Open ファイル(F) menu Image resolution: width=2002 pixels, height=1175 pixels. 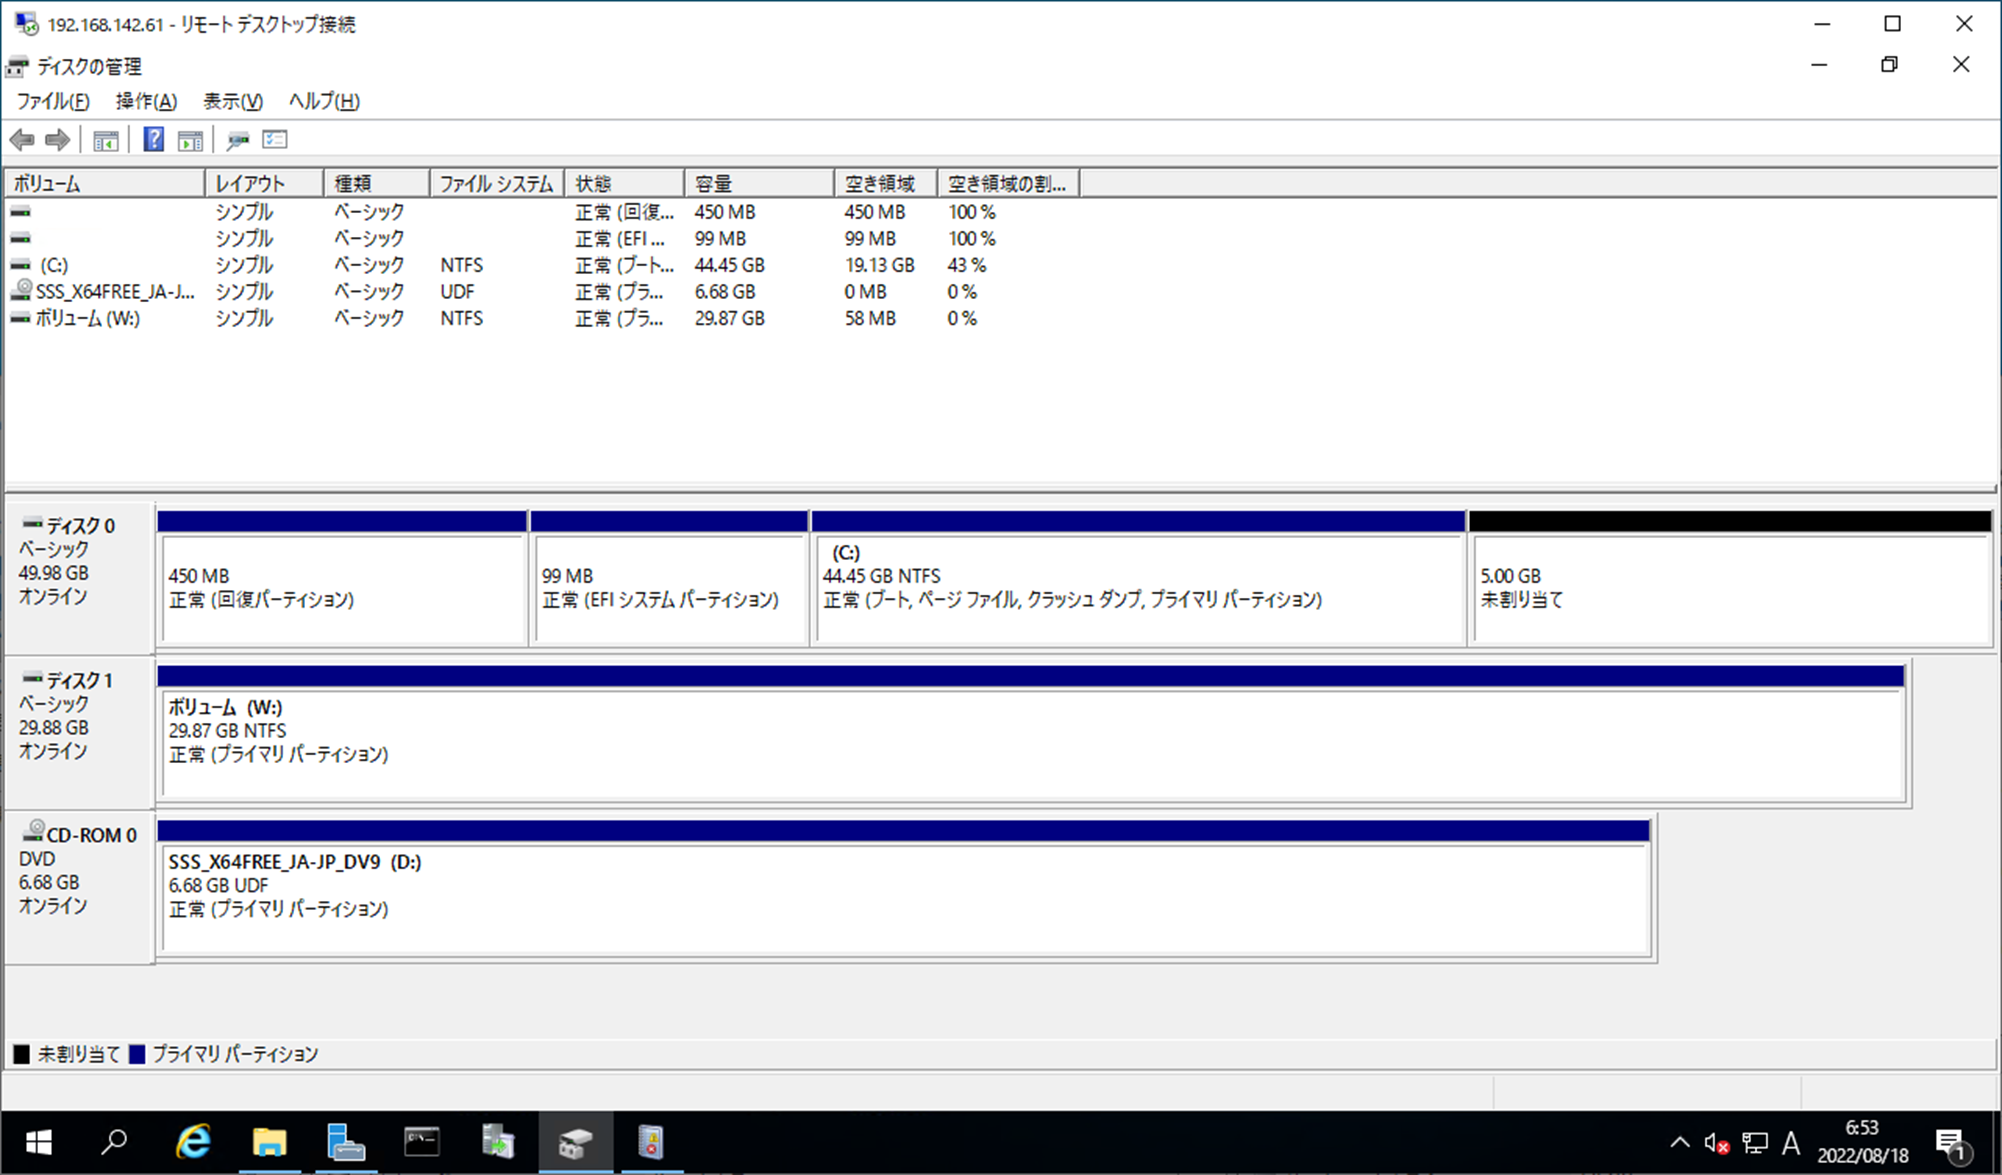53,101
